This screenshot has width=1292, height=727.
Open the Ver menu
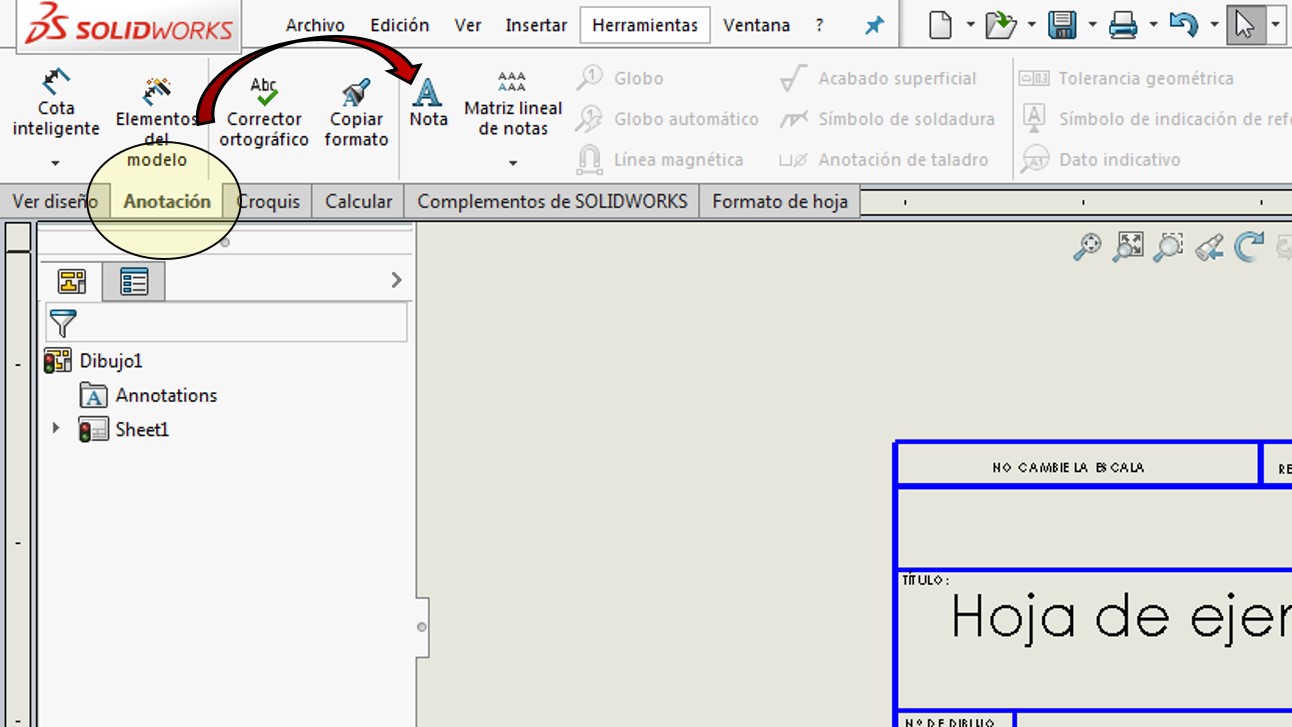coord(468,25)
